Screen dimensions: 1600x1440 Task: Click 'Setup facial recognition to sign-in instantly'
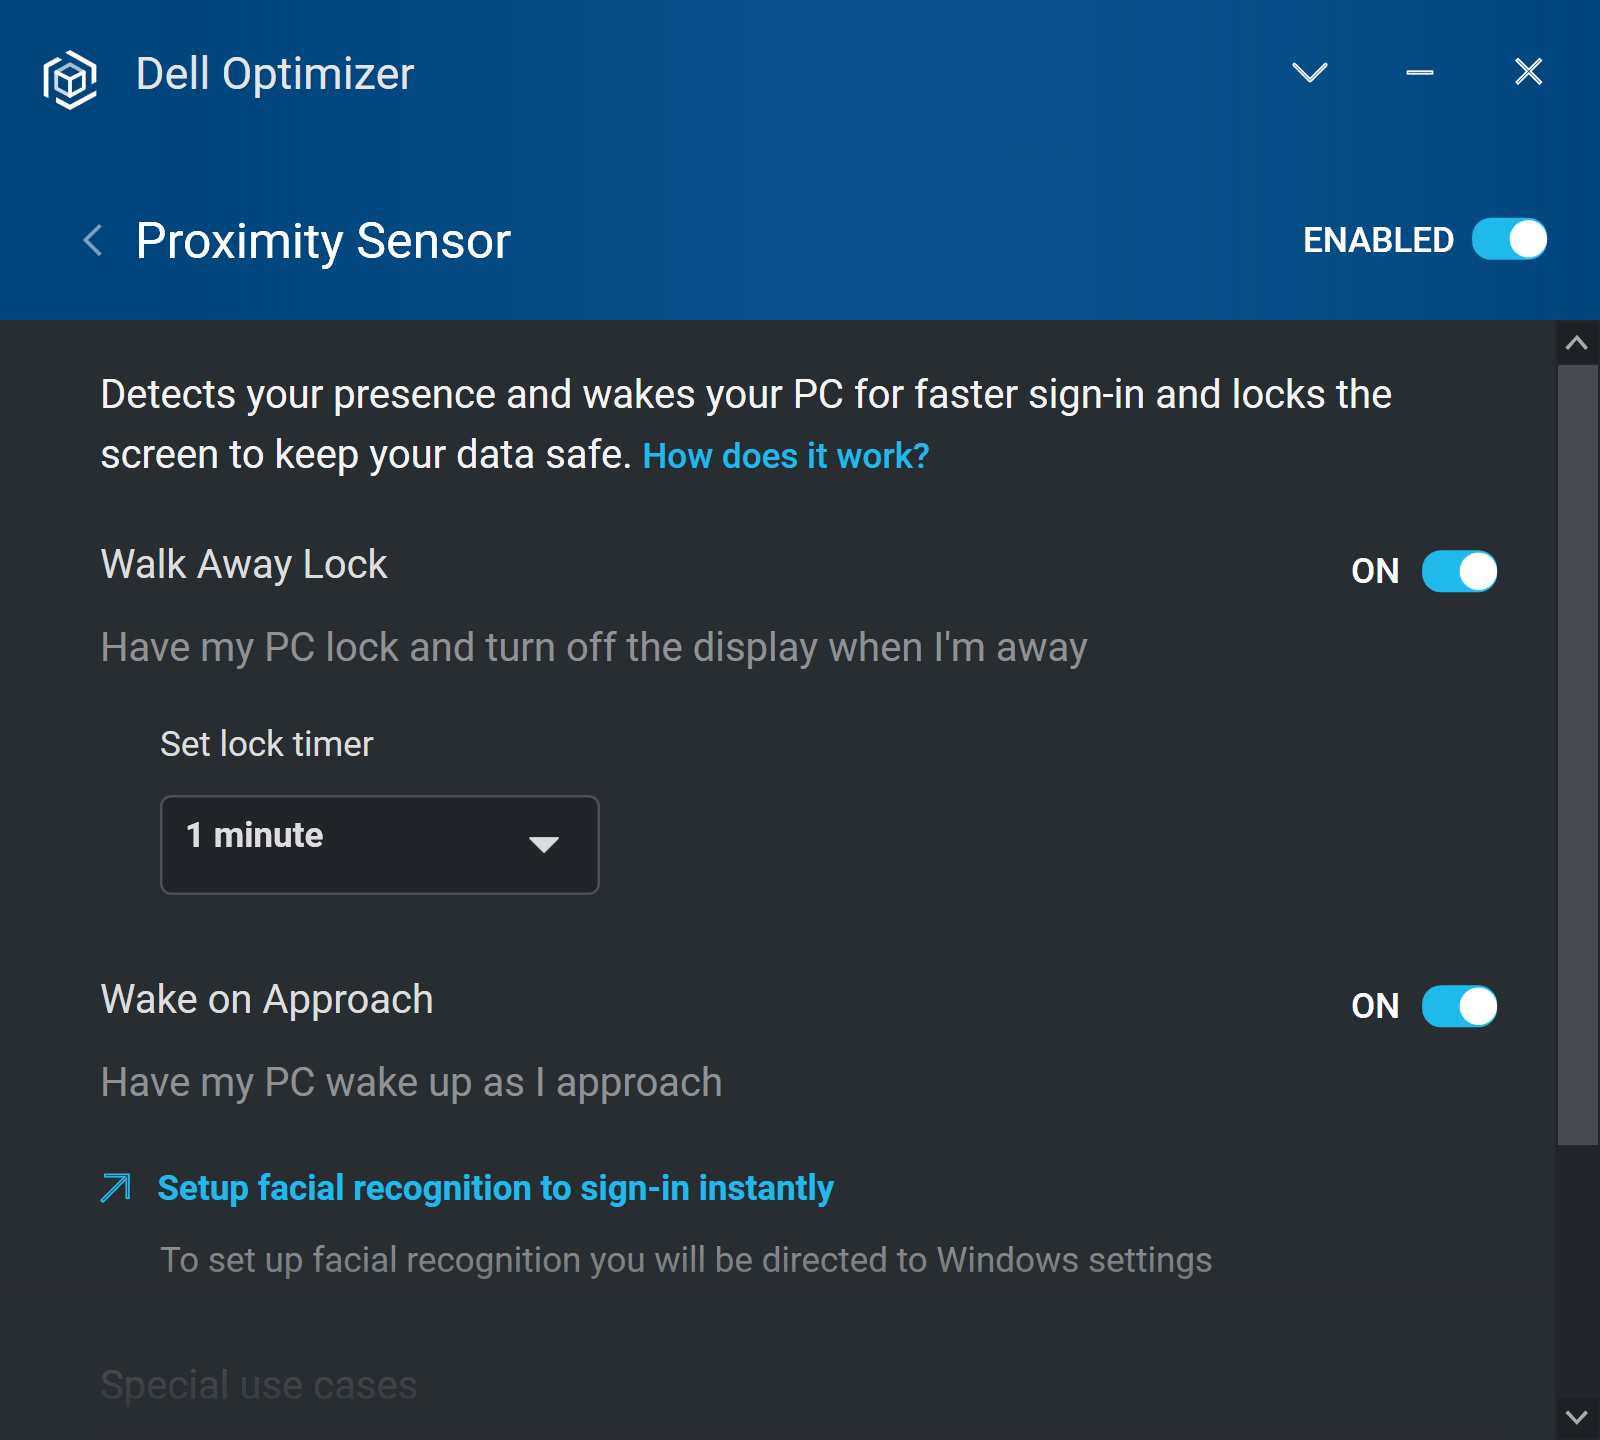[x=495, y=1188]
